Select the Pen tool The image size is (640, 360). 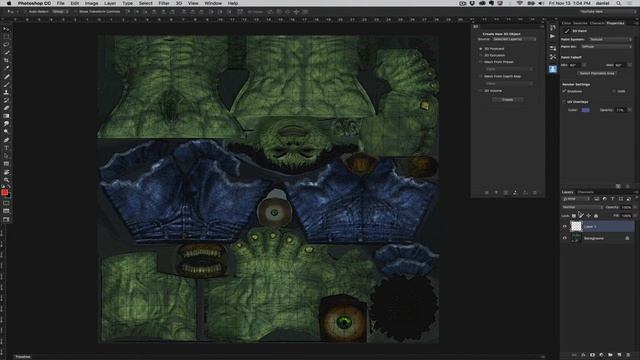(x=6, y=140)
